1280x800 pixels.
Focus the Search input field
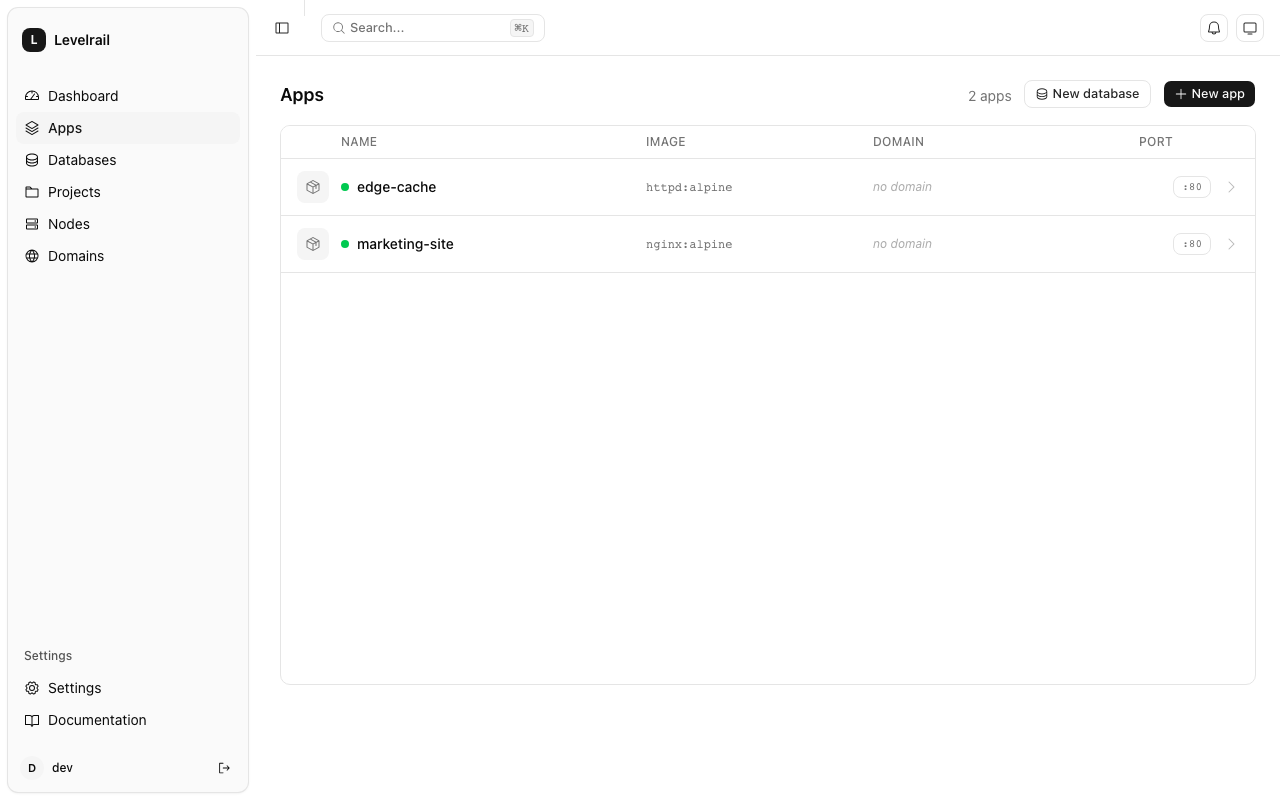pos(433,28)
